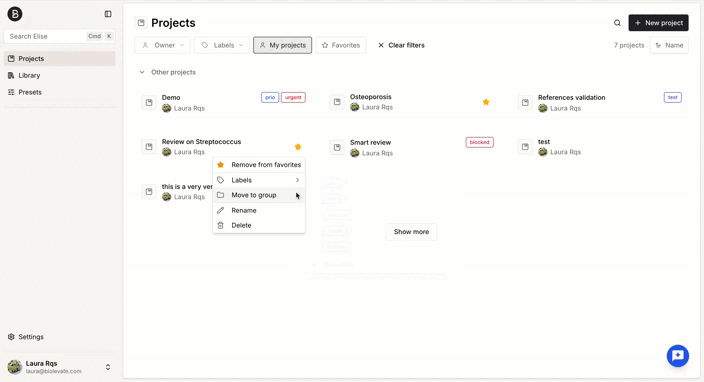704x382 pixels.
Task: Click the References validation project icon
Action: point(525,102)
